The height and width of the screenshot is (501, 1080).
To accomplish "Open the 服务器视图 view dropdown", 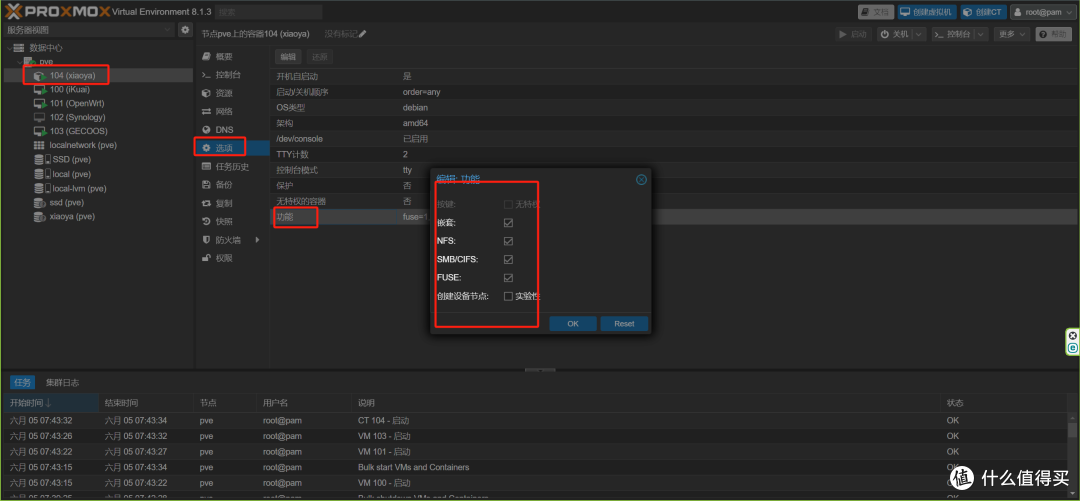I will [88, 30].
